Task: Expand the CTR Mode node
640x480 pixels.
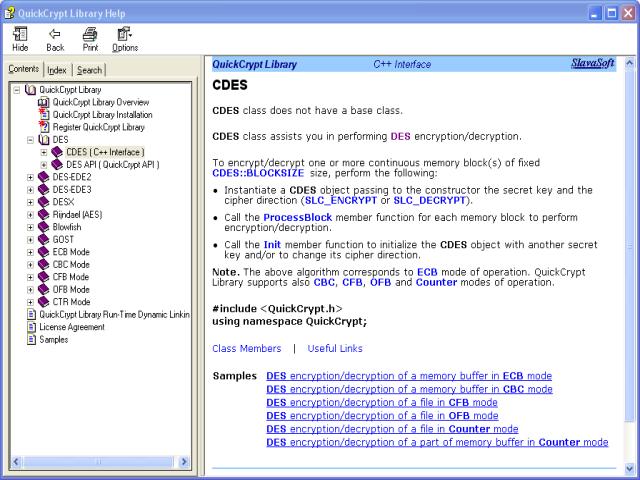Action: [30, 302]
